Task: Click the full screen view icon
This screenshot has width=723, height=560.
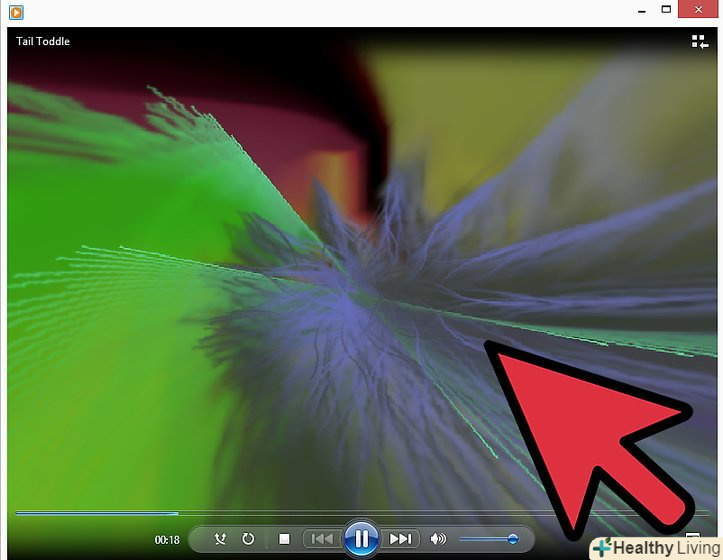Action: [693, 536]
